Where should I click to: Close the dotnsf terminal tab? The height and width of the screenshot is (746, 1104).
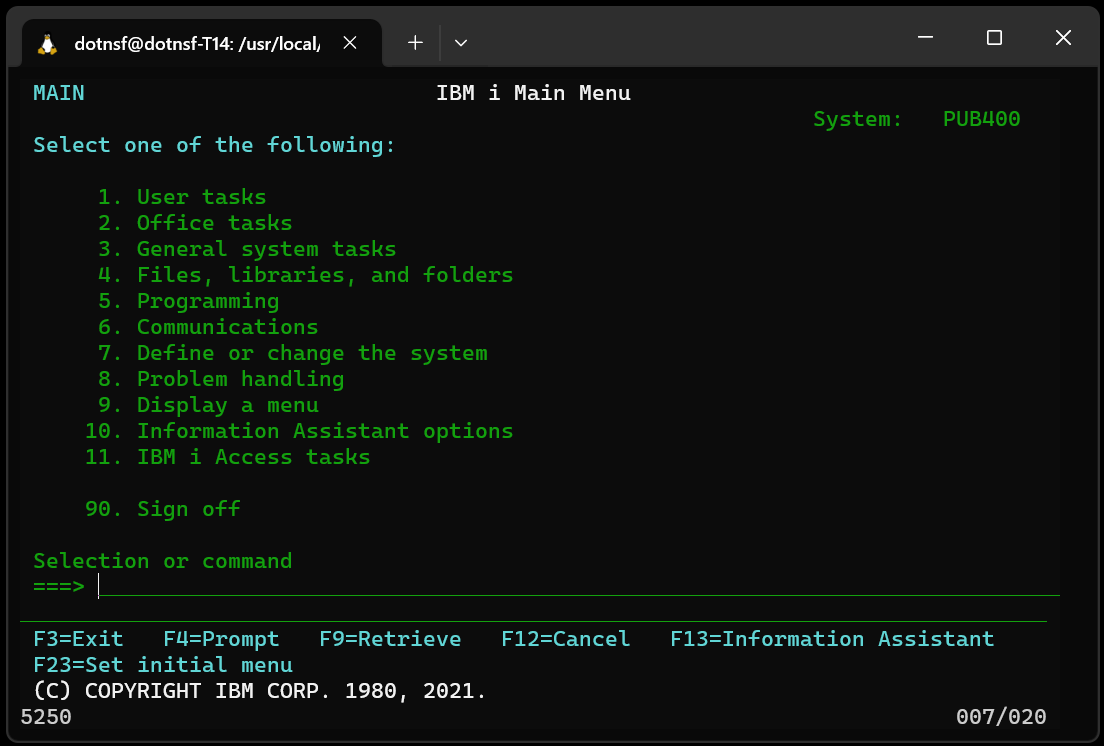click(x=350, y=43)
